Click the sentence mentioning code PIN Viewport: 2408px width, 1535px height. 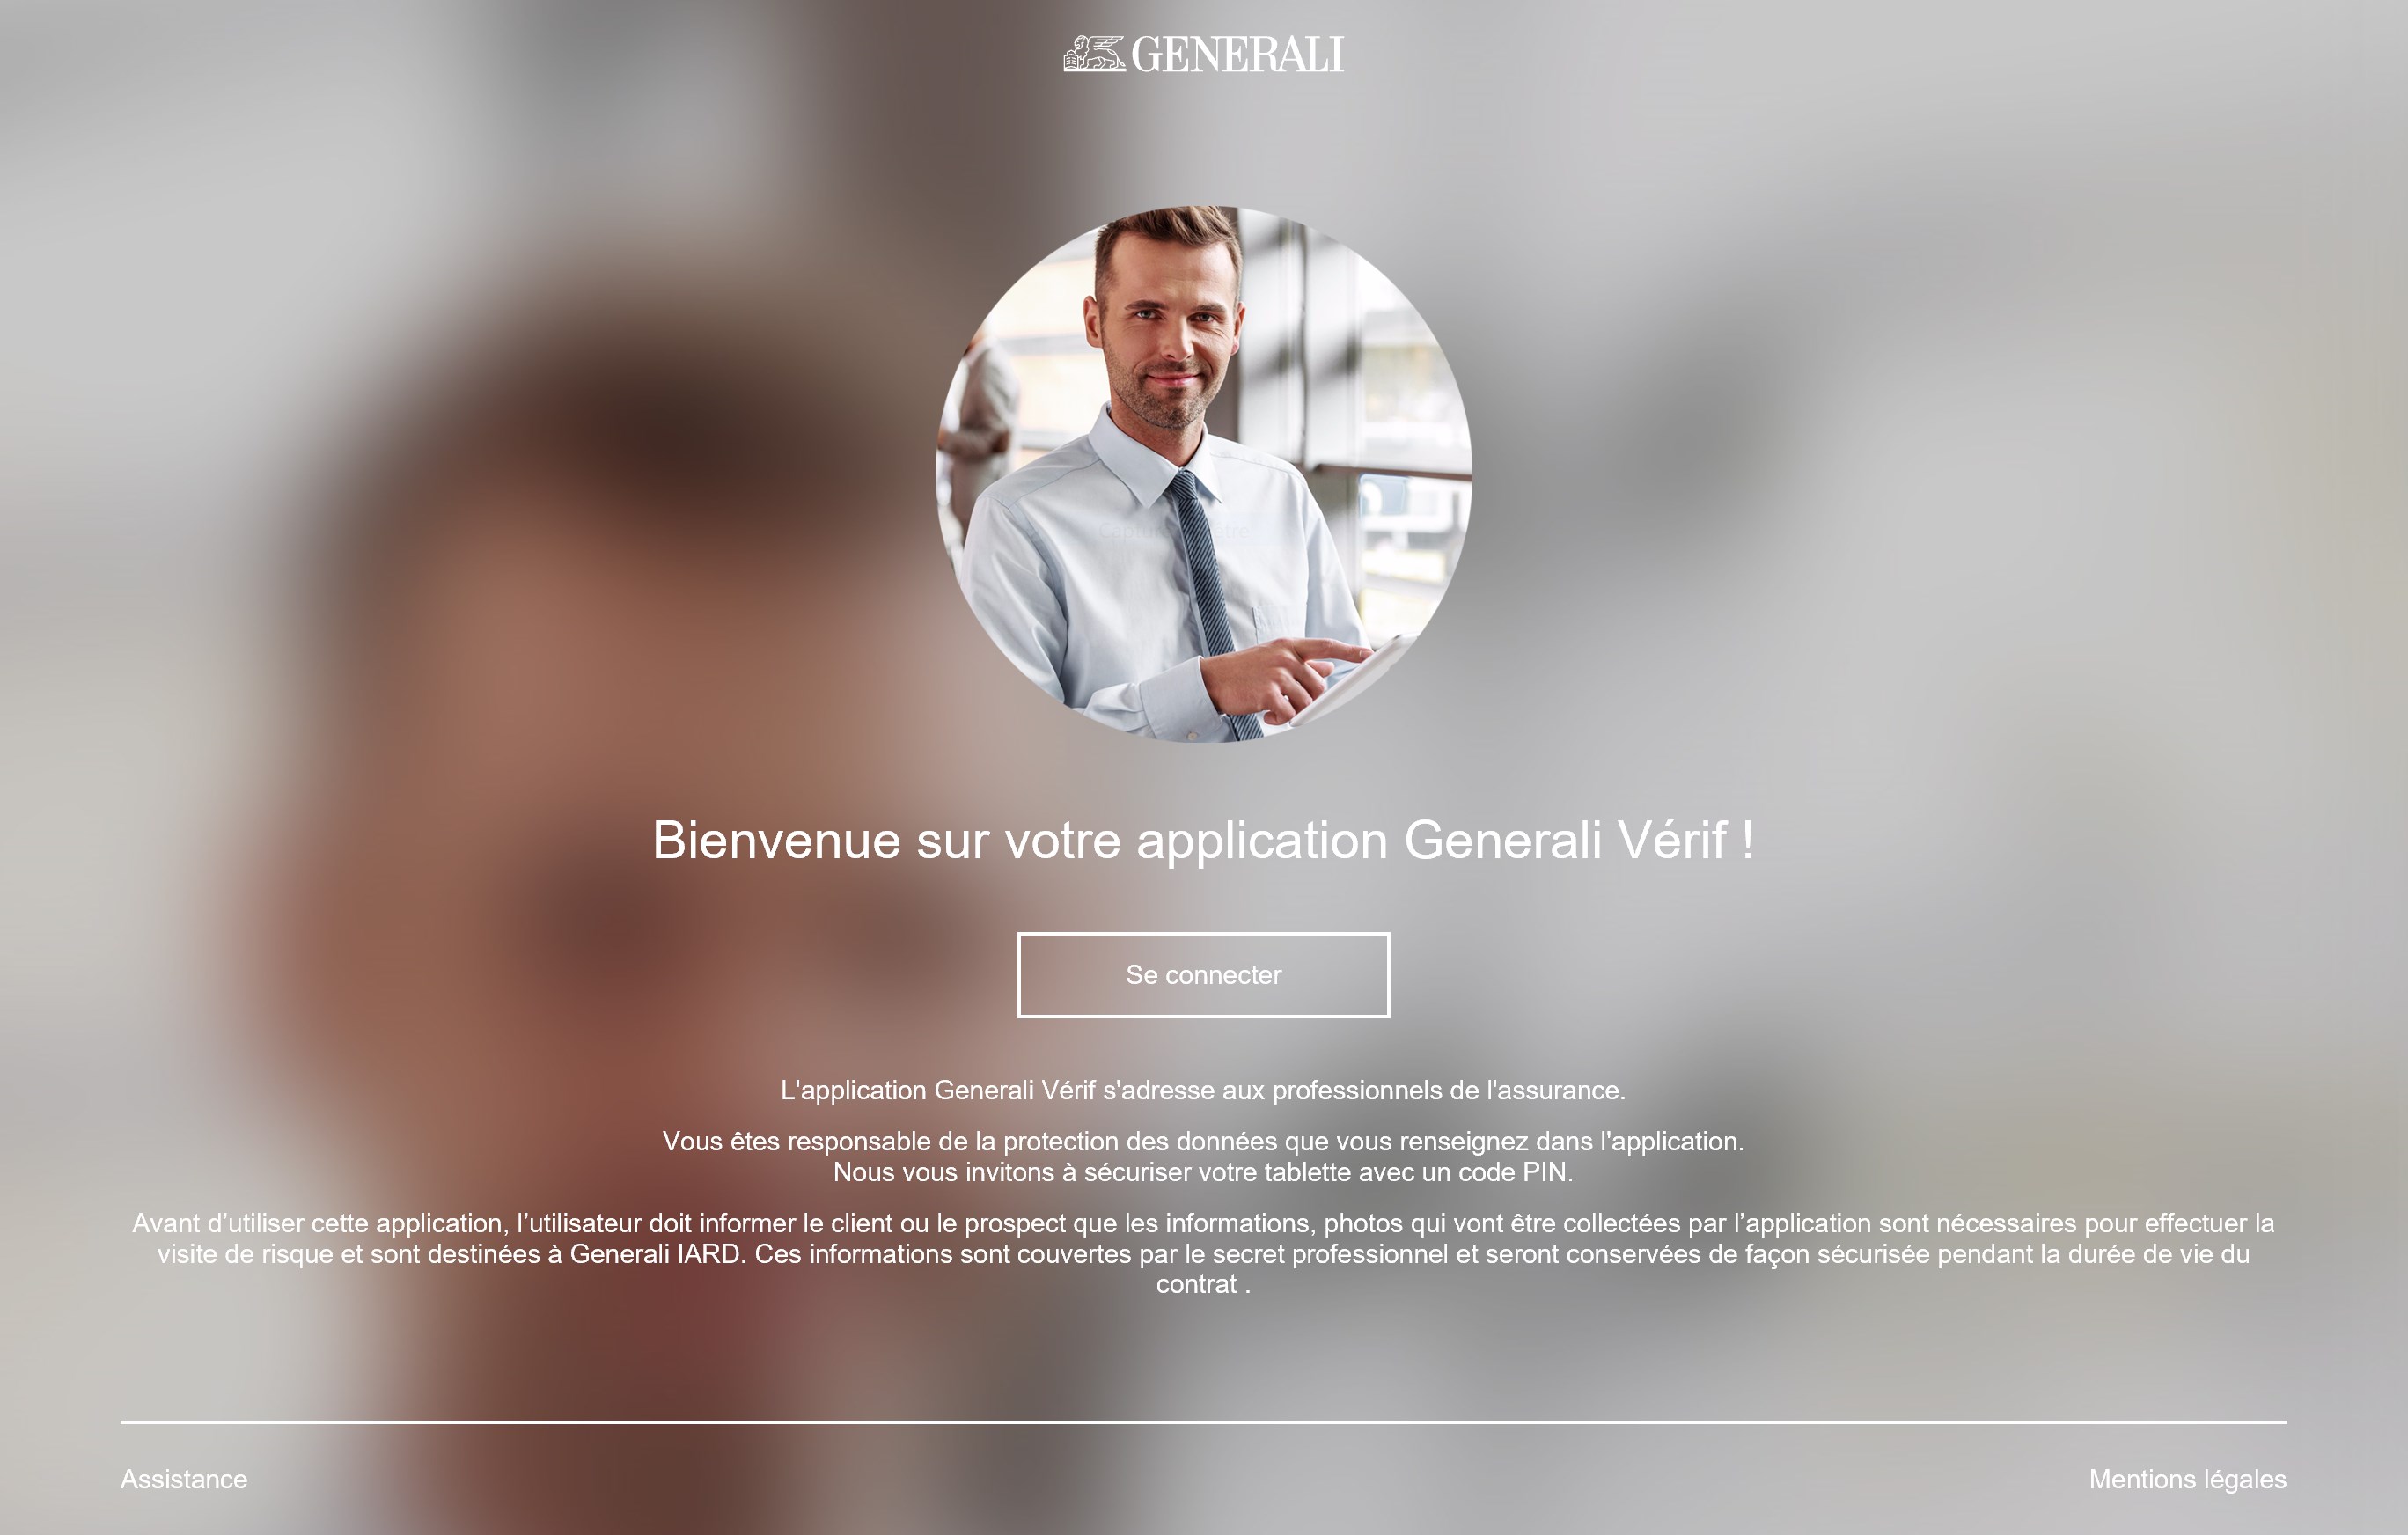tap(1203, 1172)
